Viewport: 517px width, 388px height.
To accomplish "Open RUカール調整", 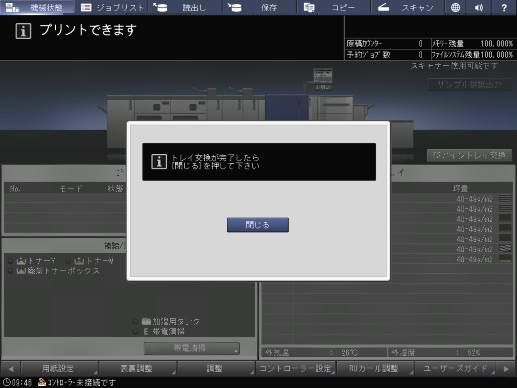I will point(375,368).
